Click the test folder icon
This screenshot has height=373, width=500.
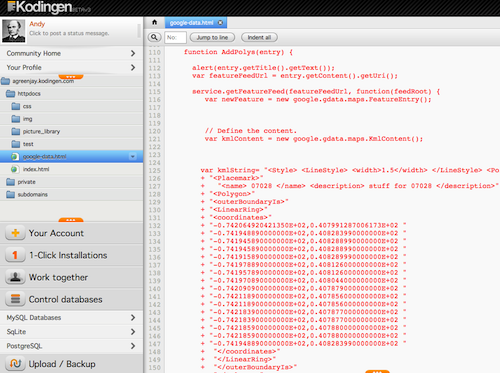coord(16,144)
